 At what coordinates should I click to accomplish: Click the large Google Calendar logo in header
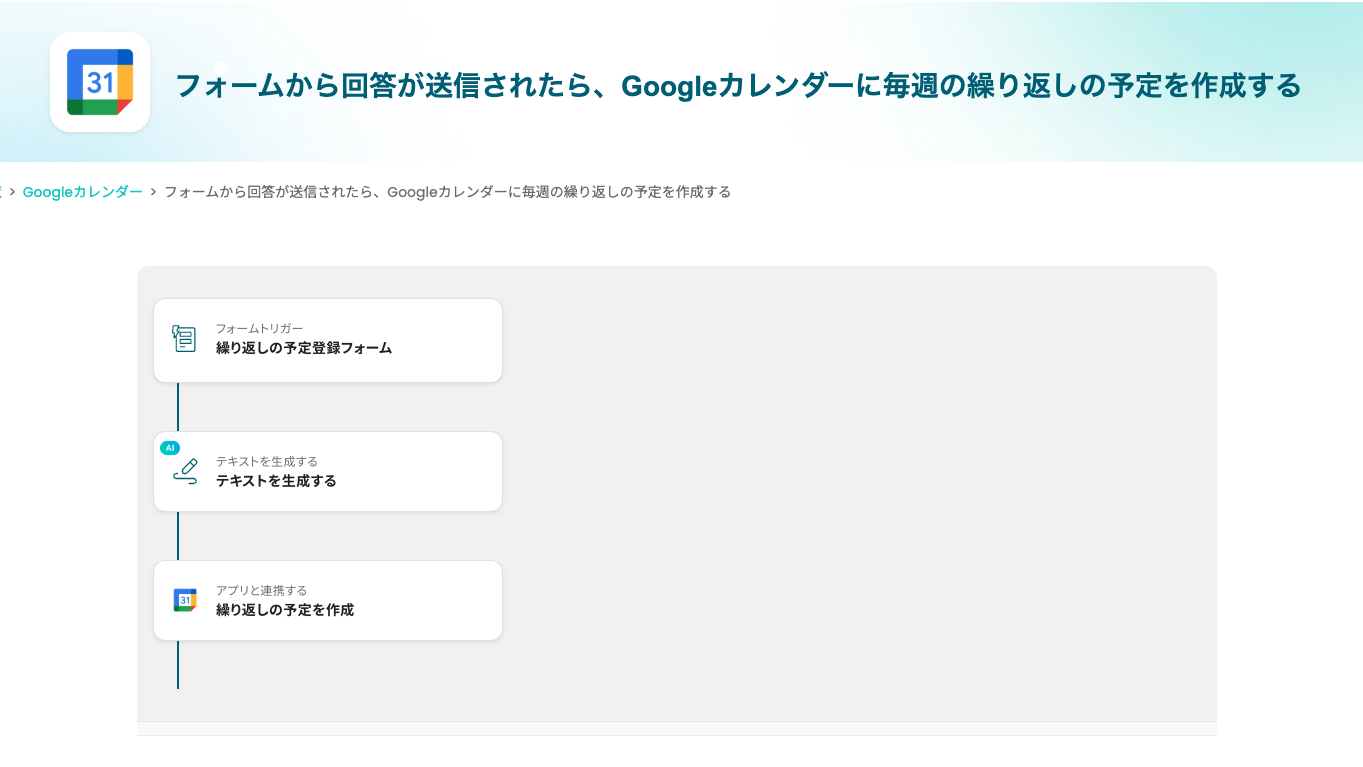pos(100,82)
